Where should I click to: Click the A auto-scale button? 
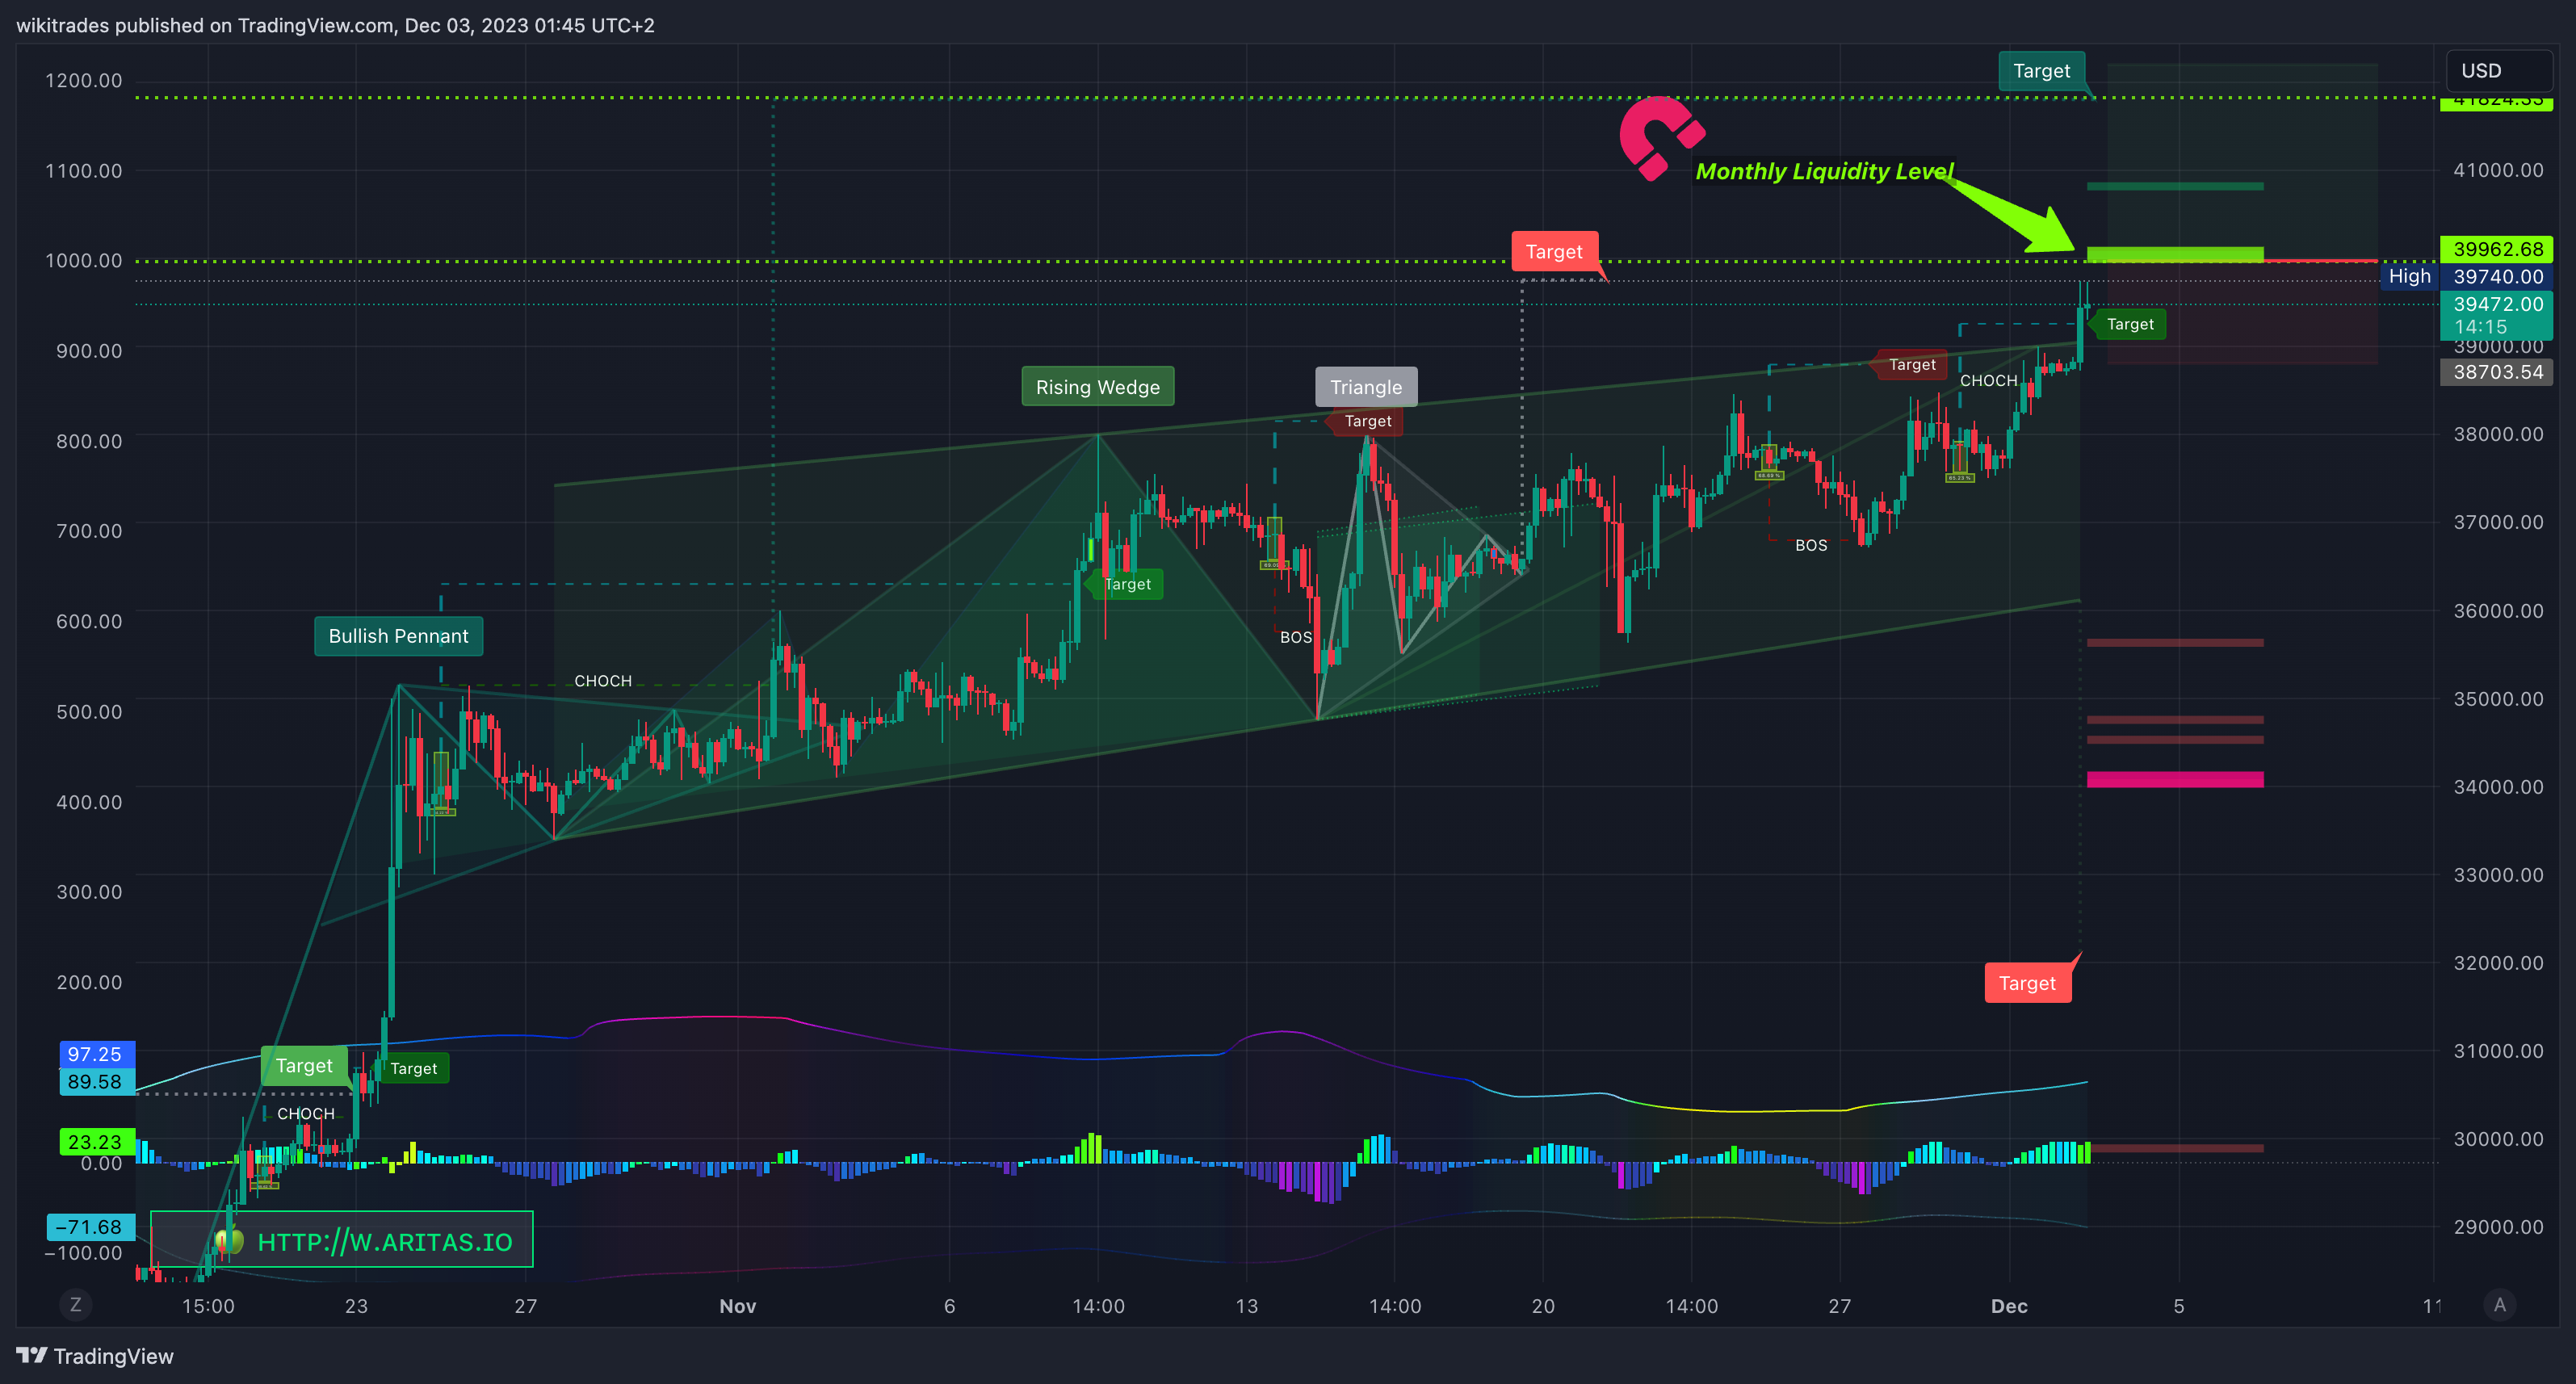(2499, 1304)
